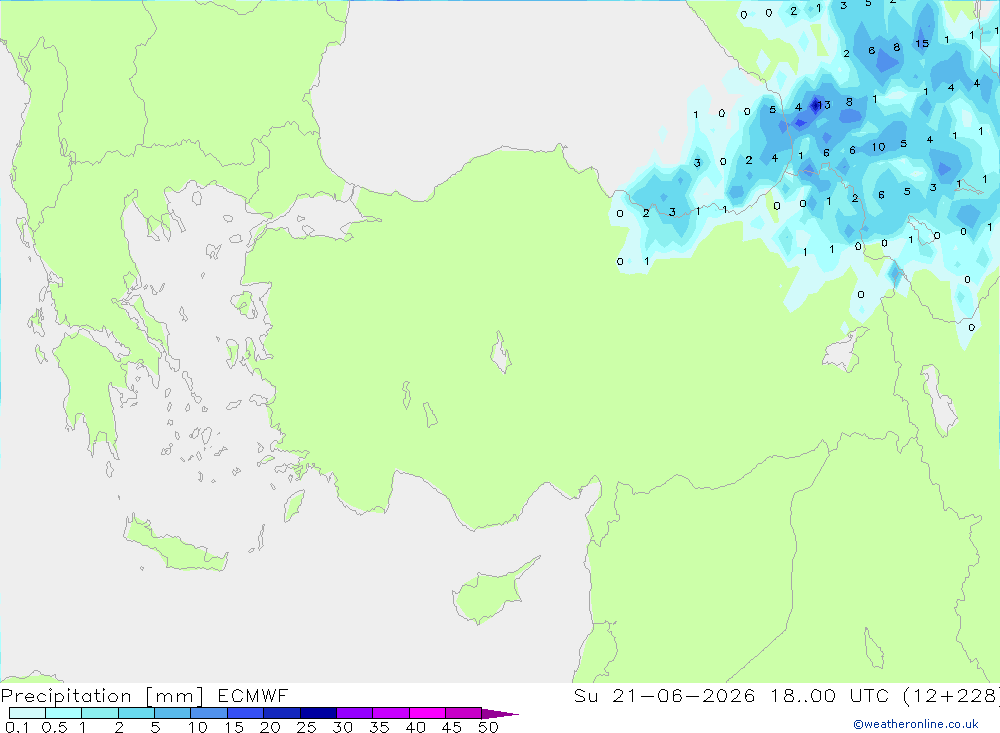Click the 0.1–0.5 mm palest legend swatch

pyautogui.click(x=27, y=713)
